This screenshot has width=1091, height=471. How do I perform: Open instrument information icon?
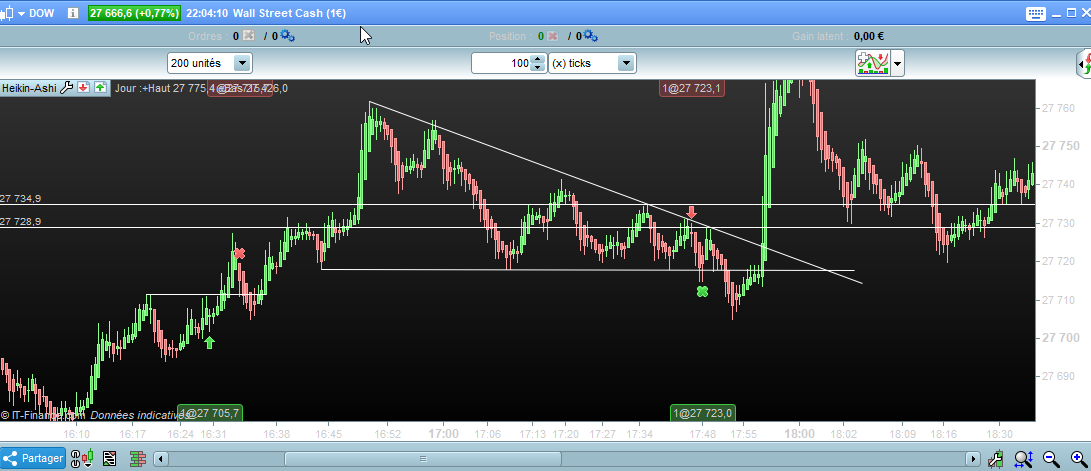click(72, 13)
